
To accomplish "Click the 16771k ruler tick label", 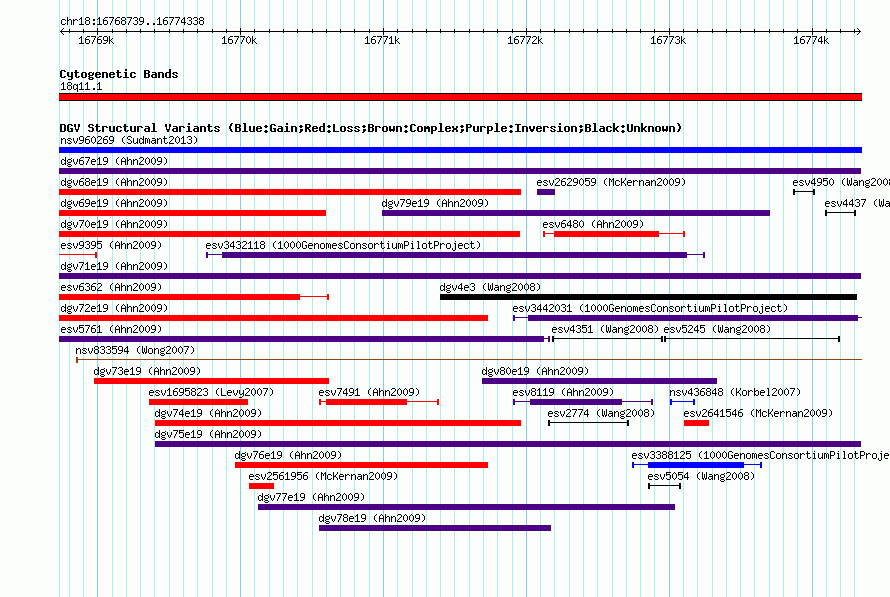I will tap(382, 40).
